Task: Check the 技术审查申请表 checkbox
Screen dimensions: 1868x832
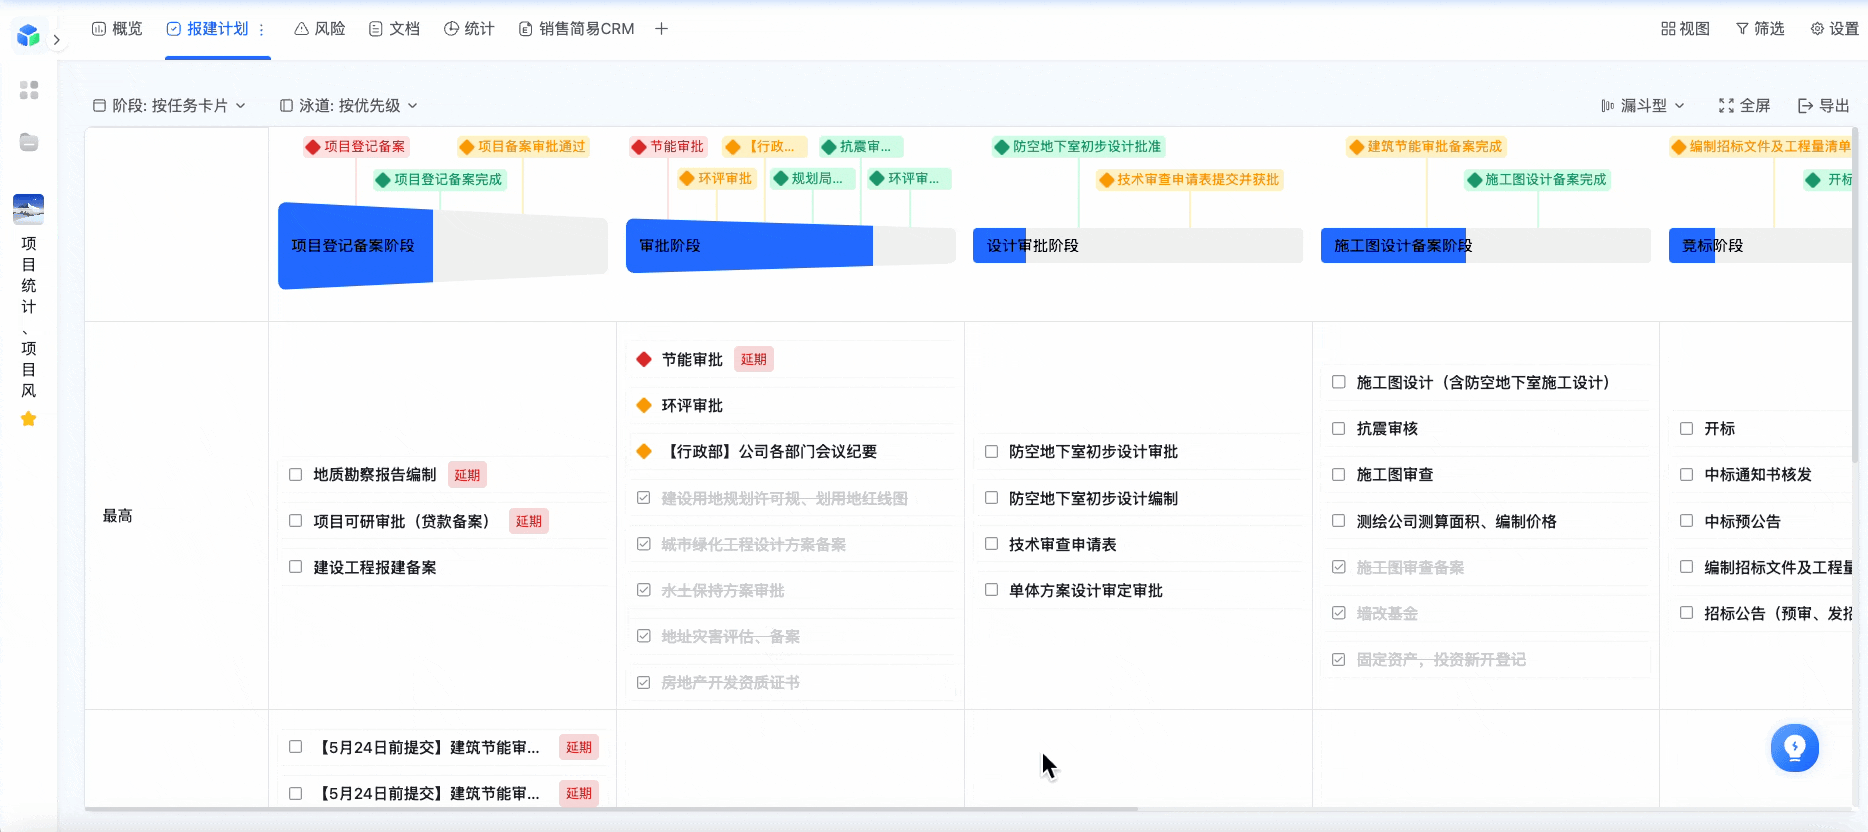Action: [992, 544]
